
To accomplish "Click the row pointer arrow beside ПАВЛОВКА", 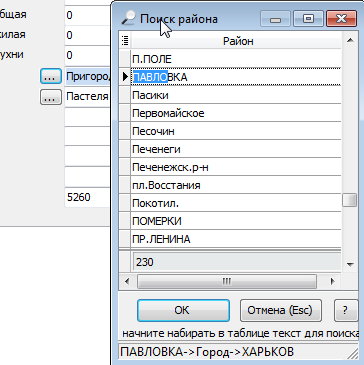I will click(x=125, y=77).
